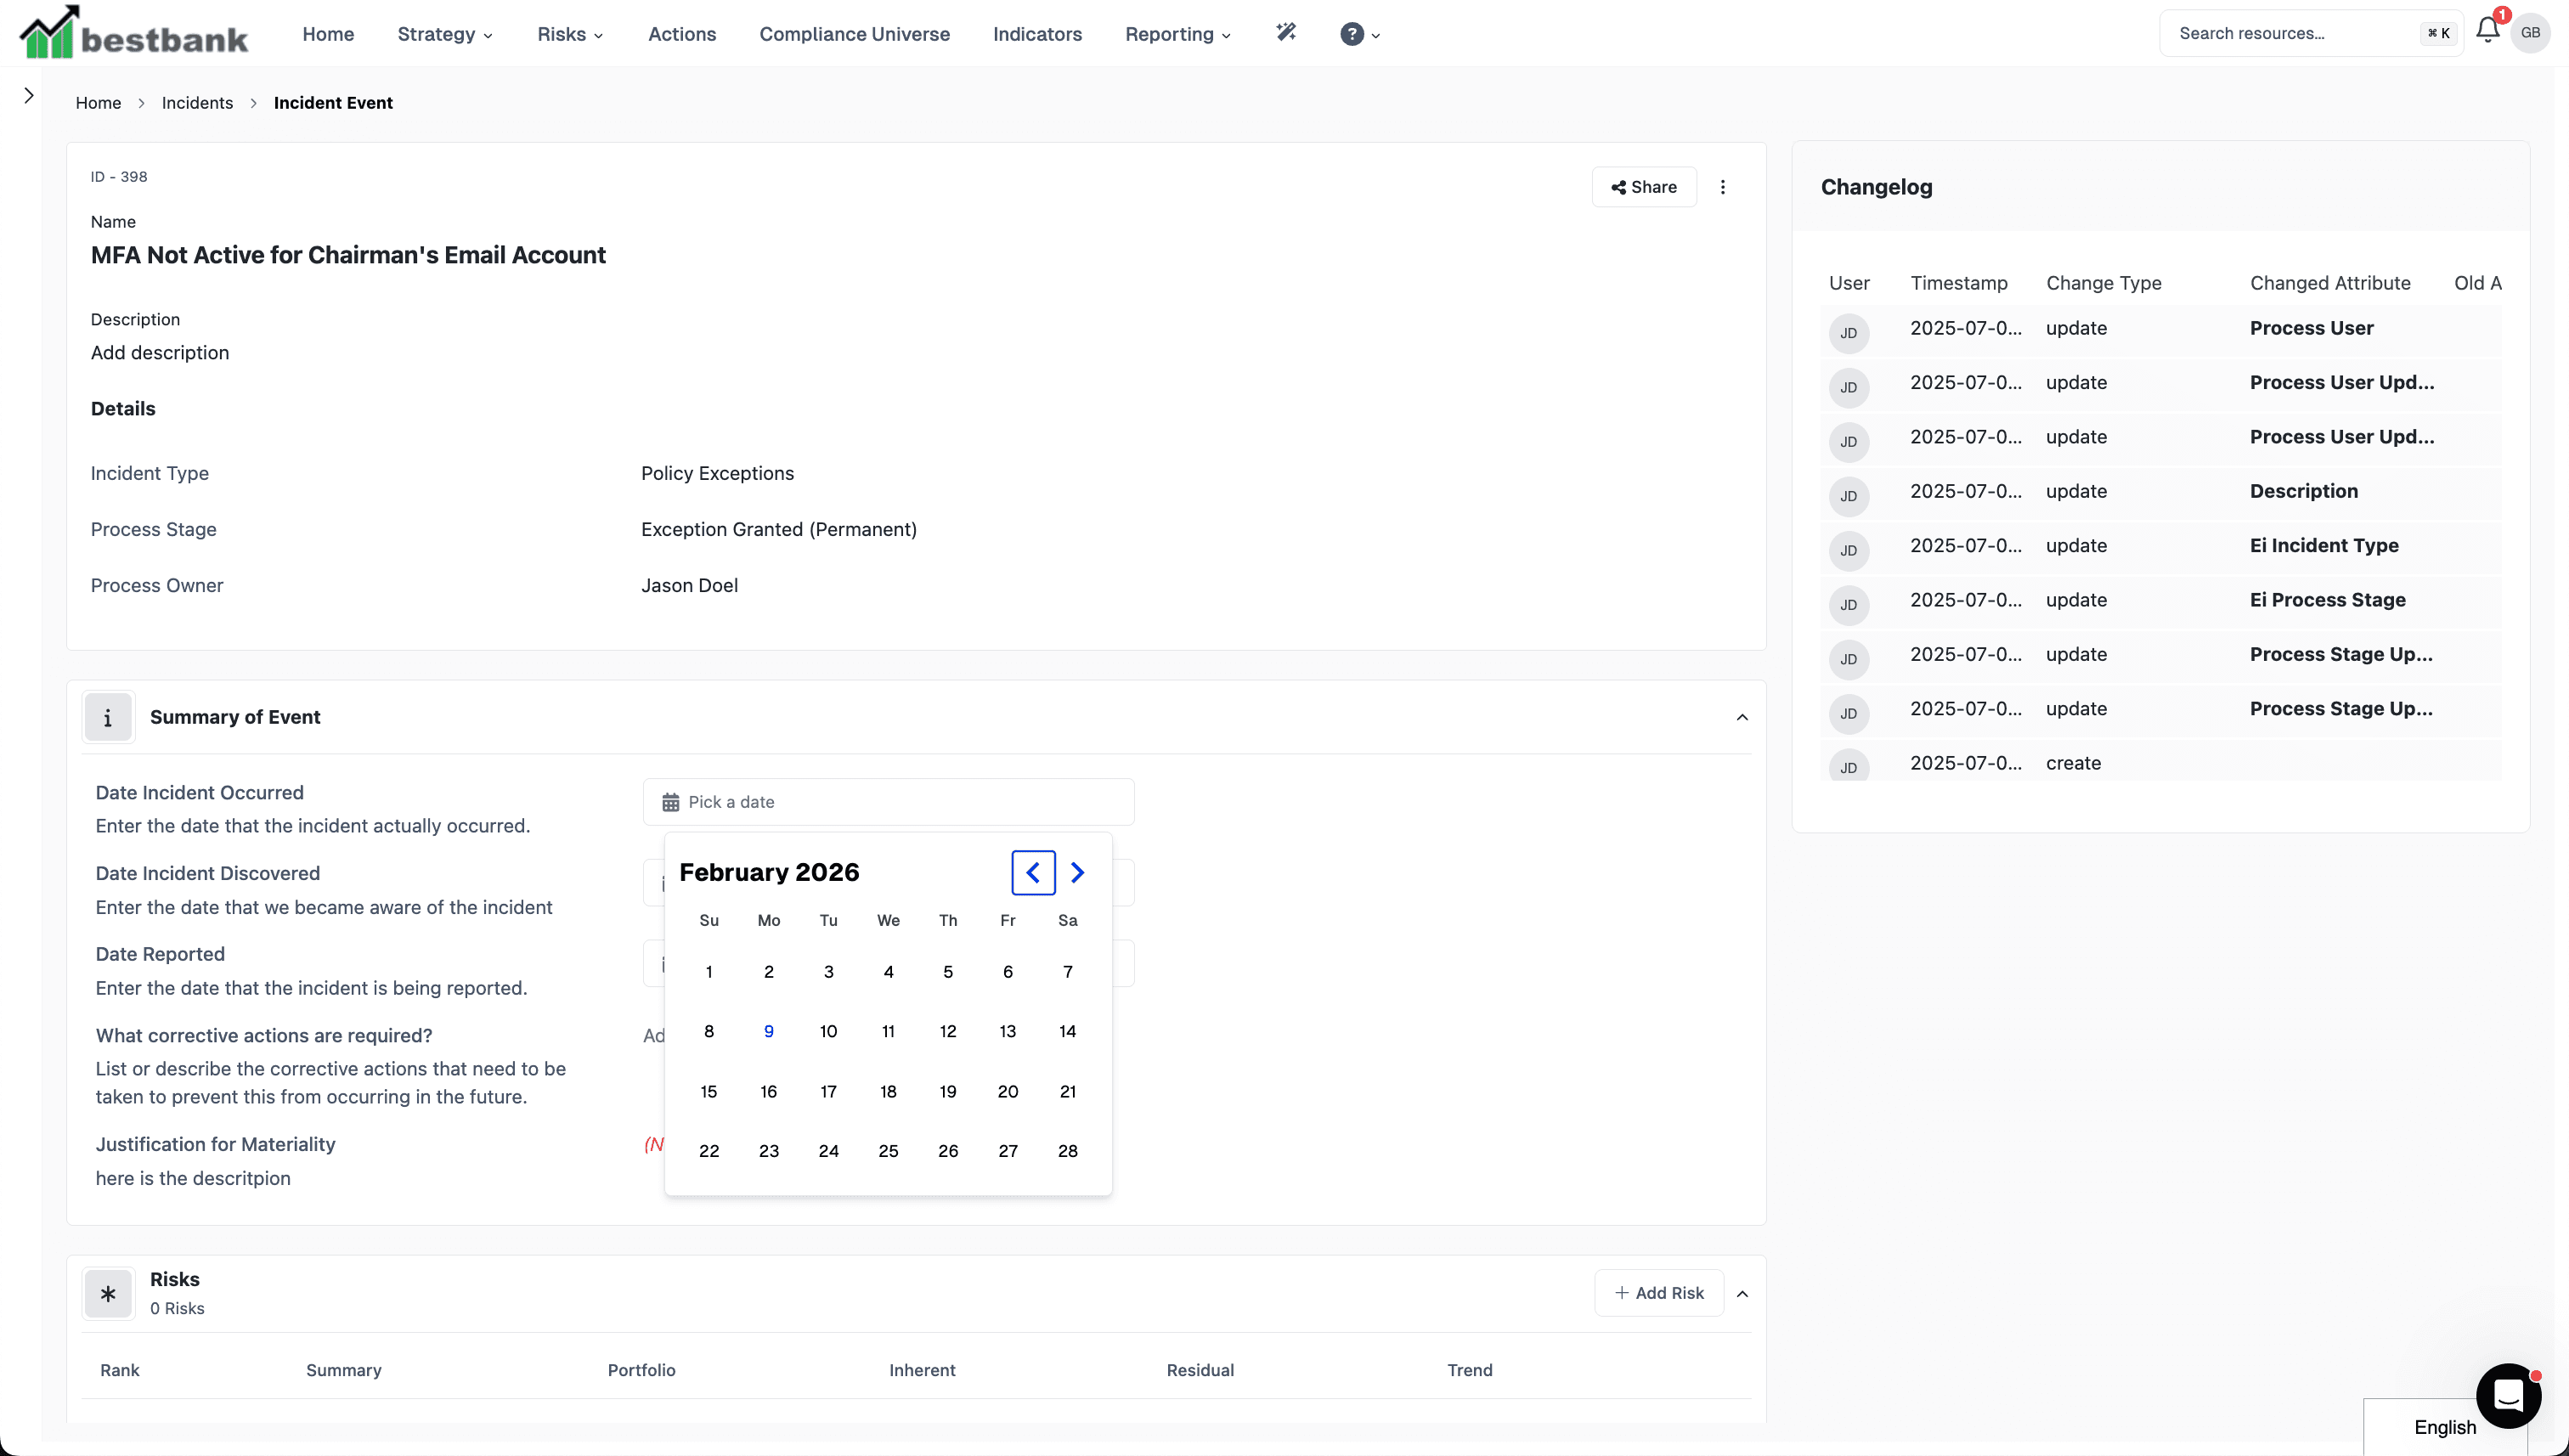The height and width of the screenshot is (1456, 2569).
Task: Click the GB user avatar
Action: tap(2530, 33)
